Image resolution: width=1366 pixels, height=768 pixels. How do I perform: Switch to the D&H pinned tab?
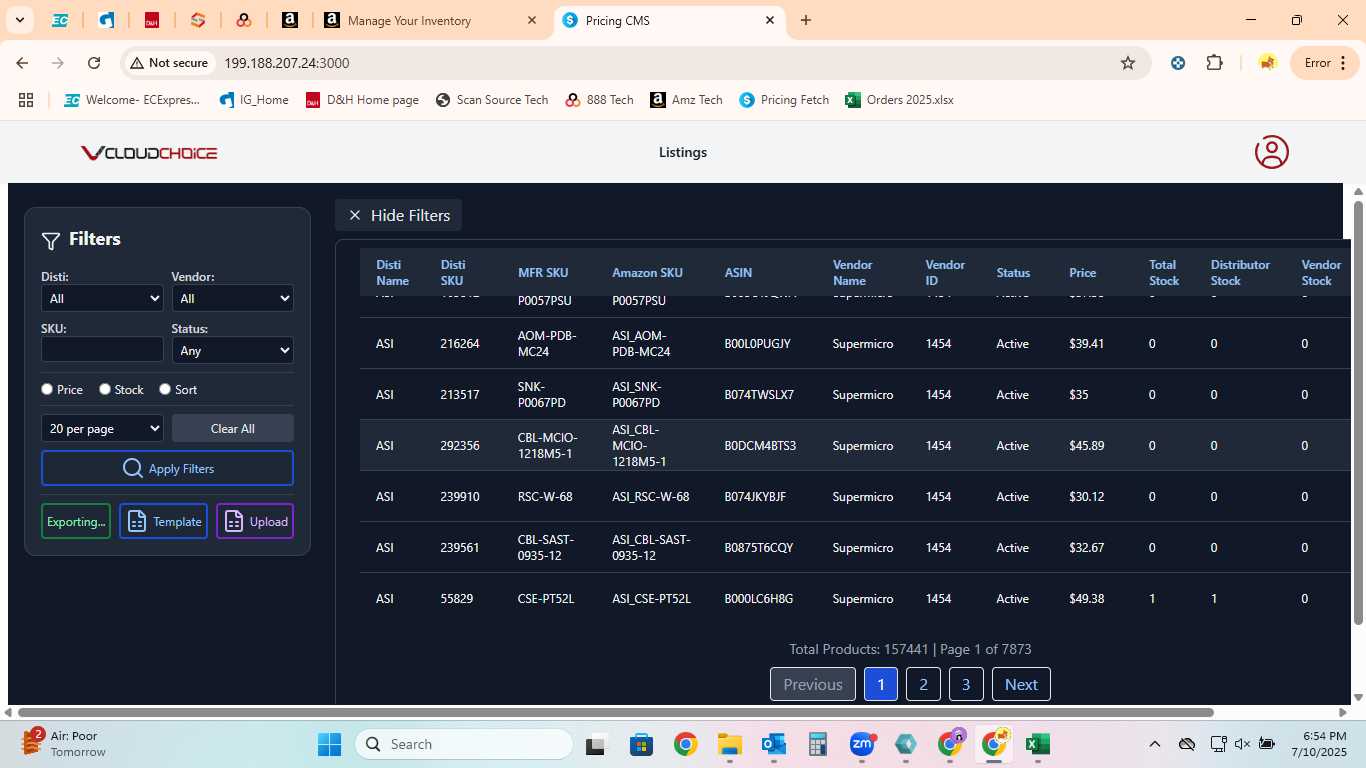(x=152, y=20)
